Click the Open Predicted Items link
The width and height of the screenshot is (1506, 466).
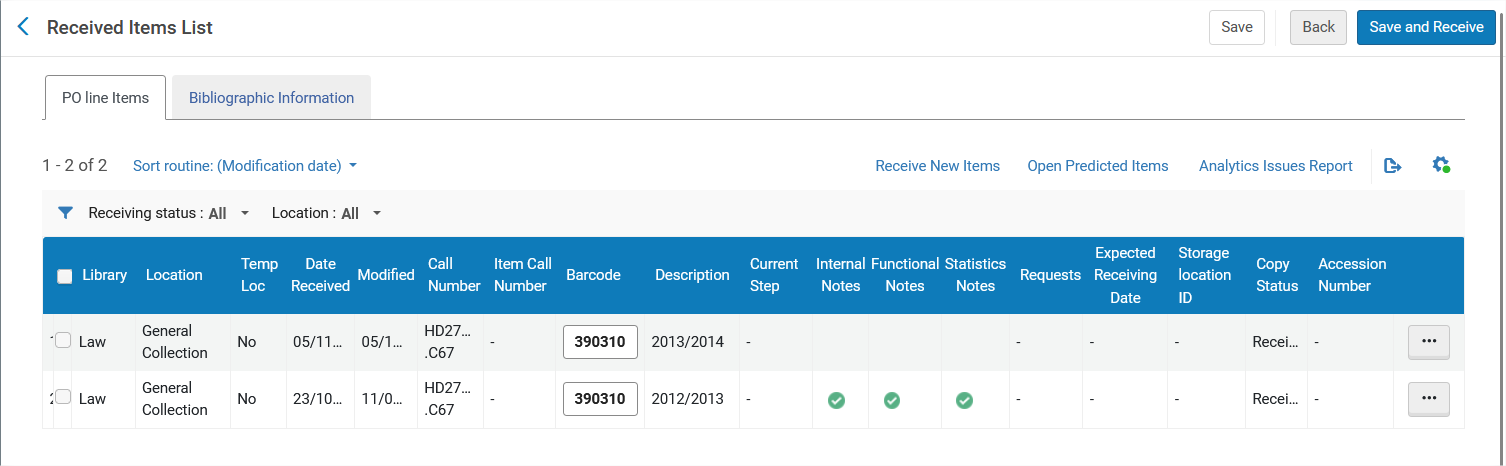pos(1098,166)
